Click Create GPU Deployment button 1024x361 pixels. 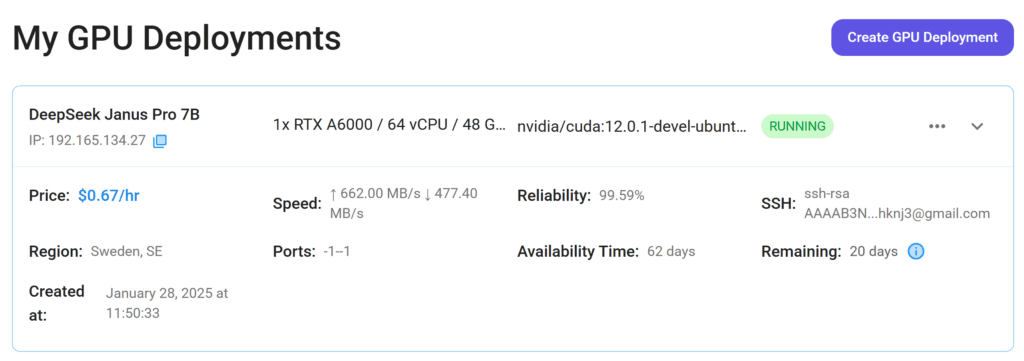coord(922,37)
